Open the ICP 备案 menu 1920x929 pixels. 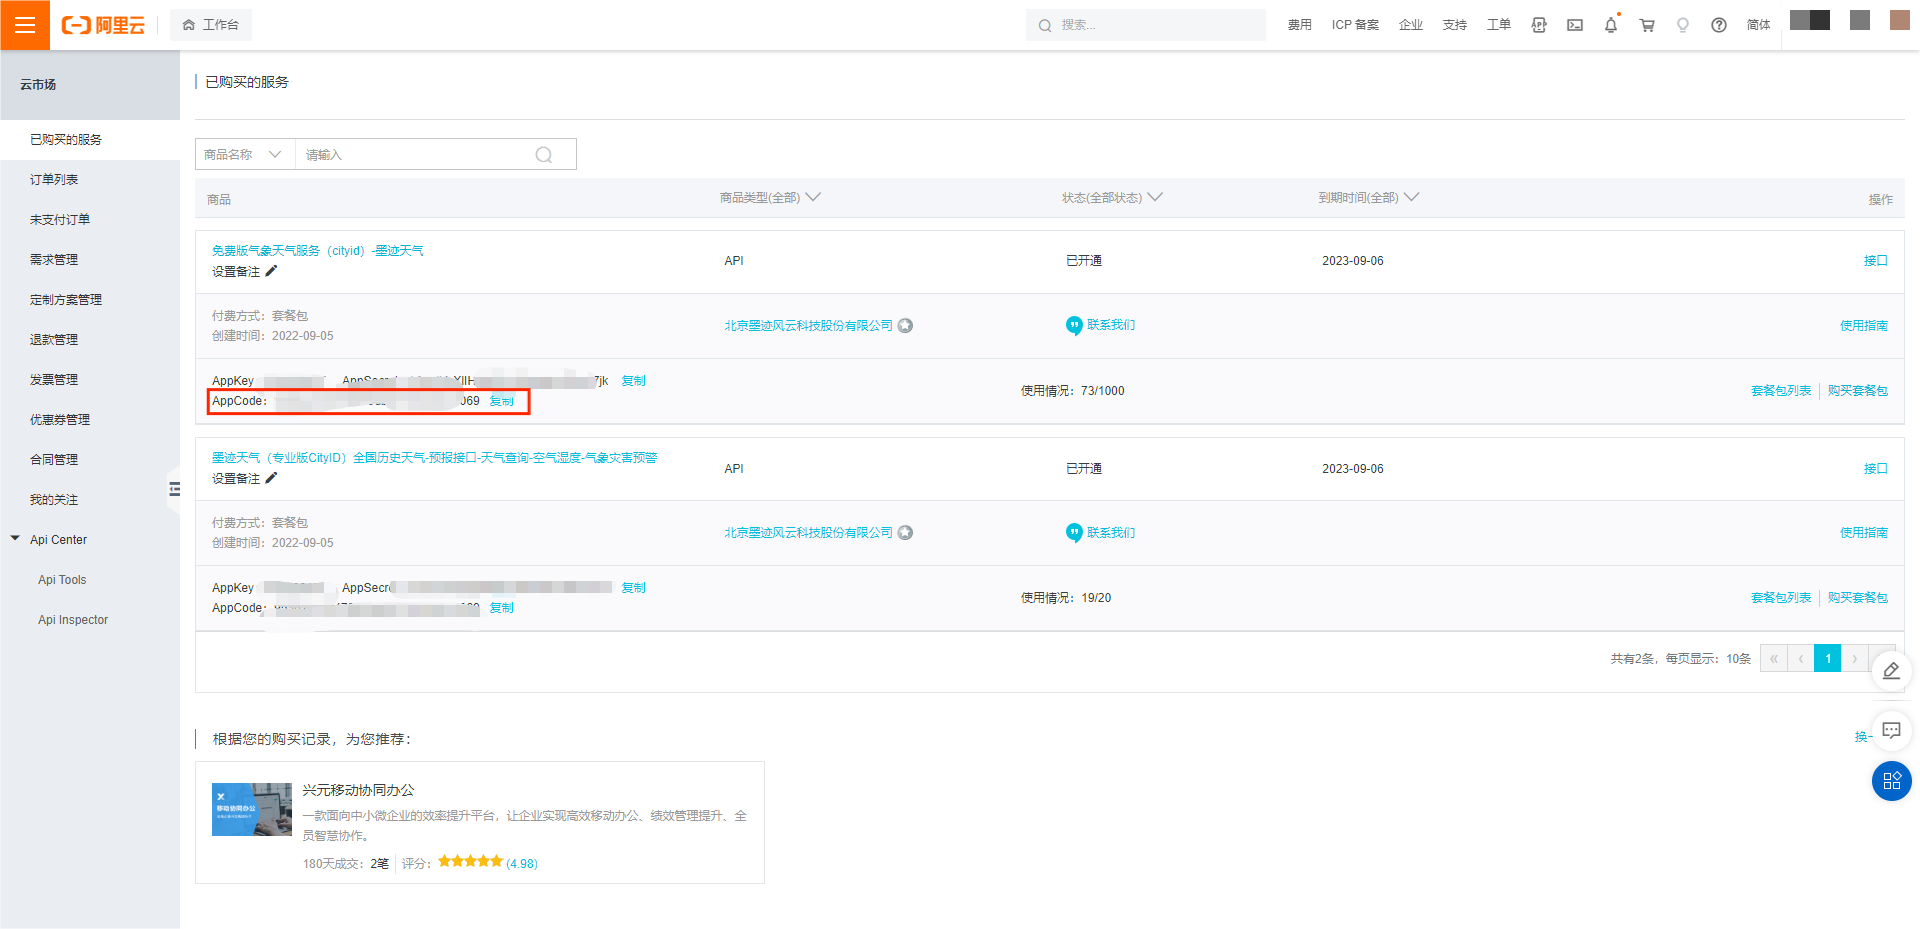pyautogui.click(x=1355, y=25)
